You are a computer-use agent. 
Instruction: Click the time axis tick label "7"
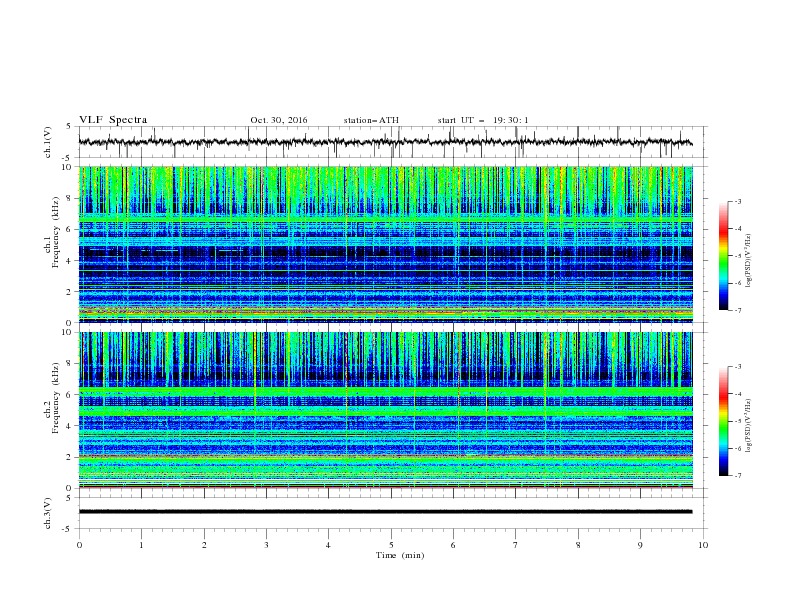516,545
